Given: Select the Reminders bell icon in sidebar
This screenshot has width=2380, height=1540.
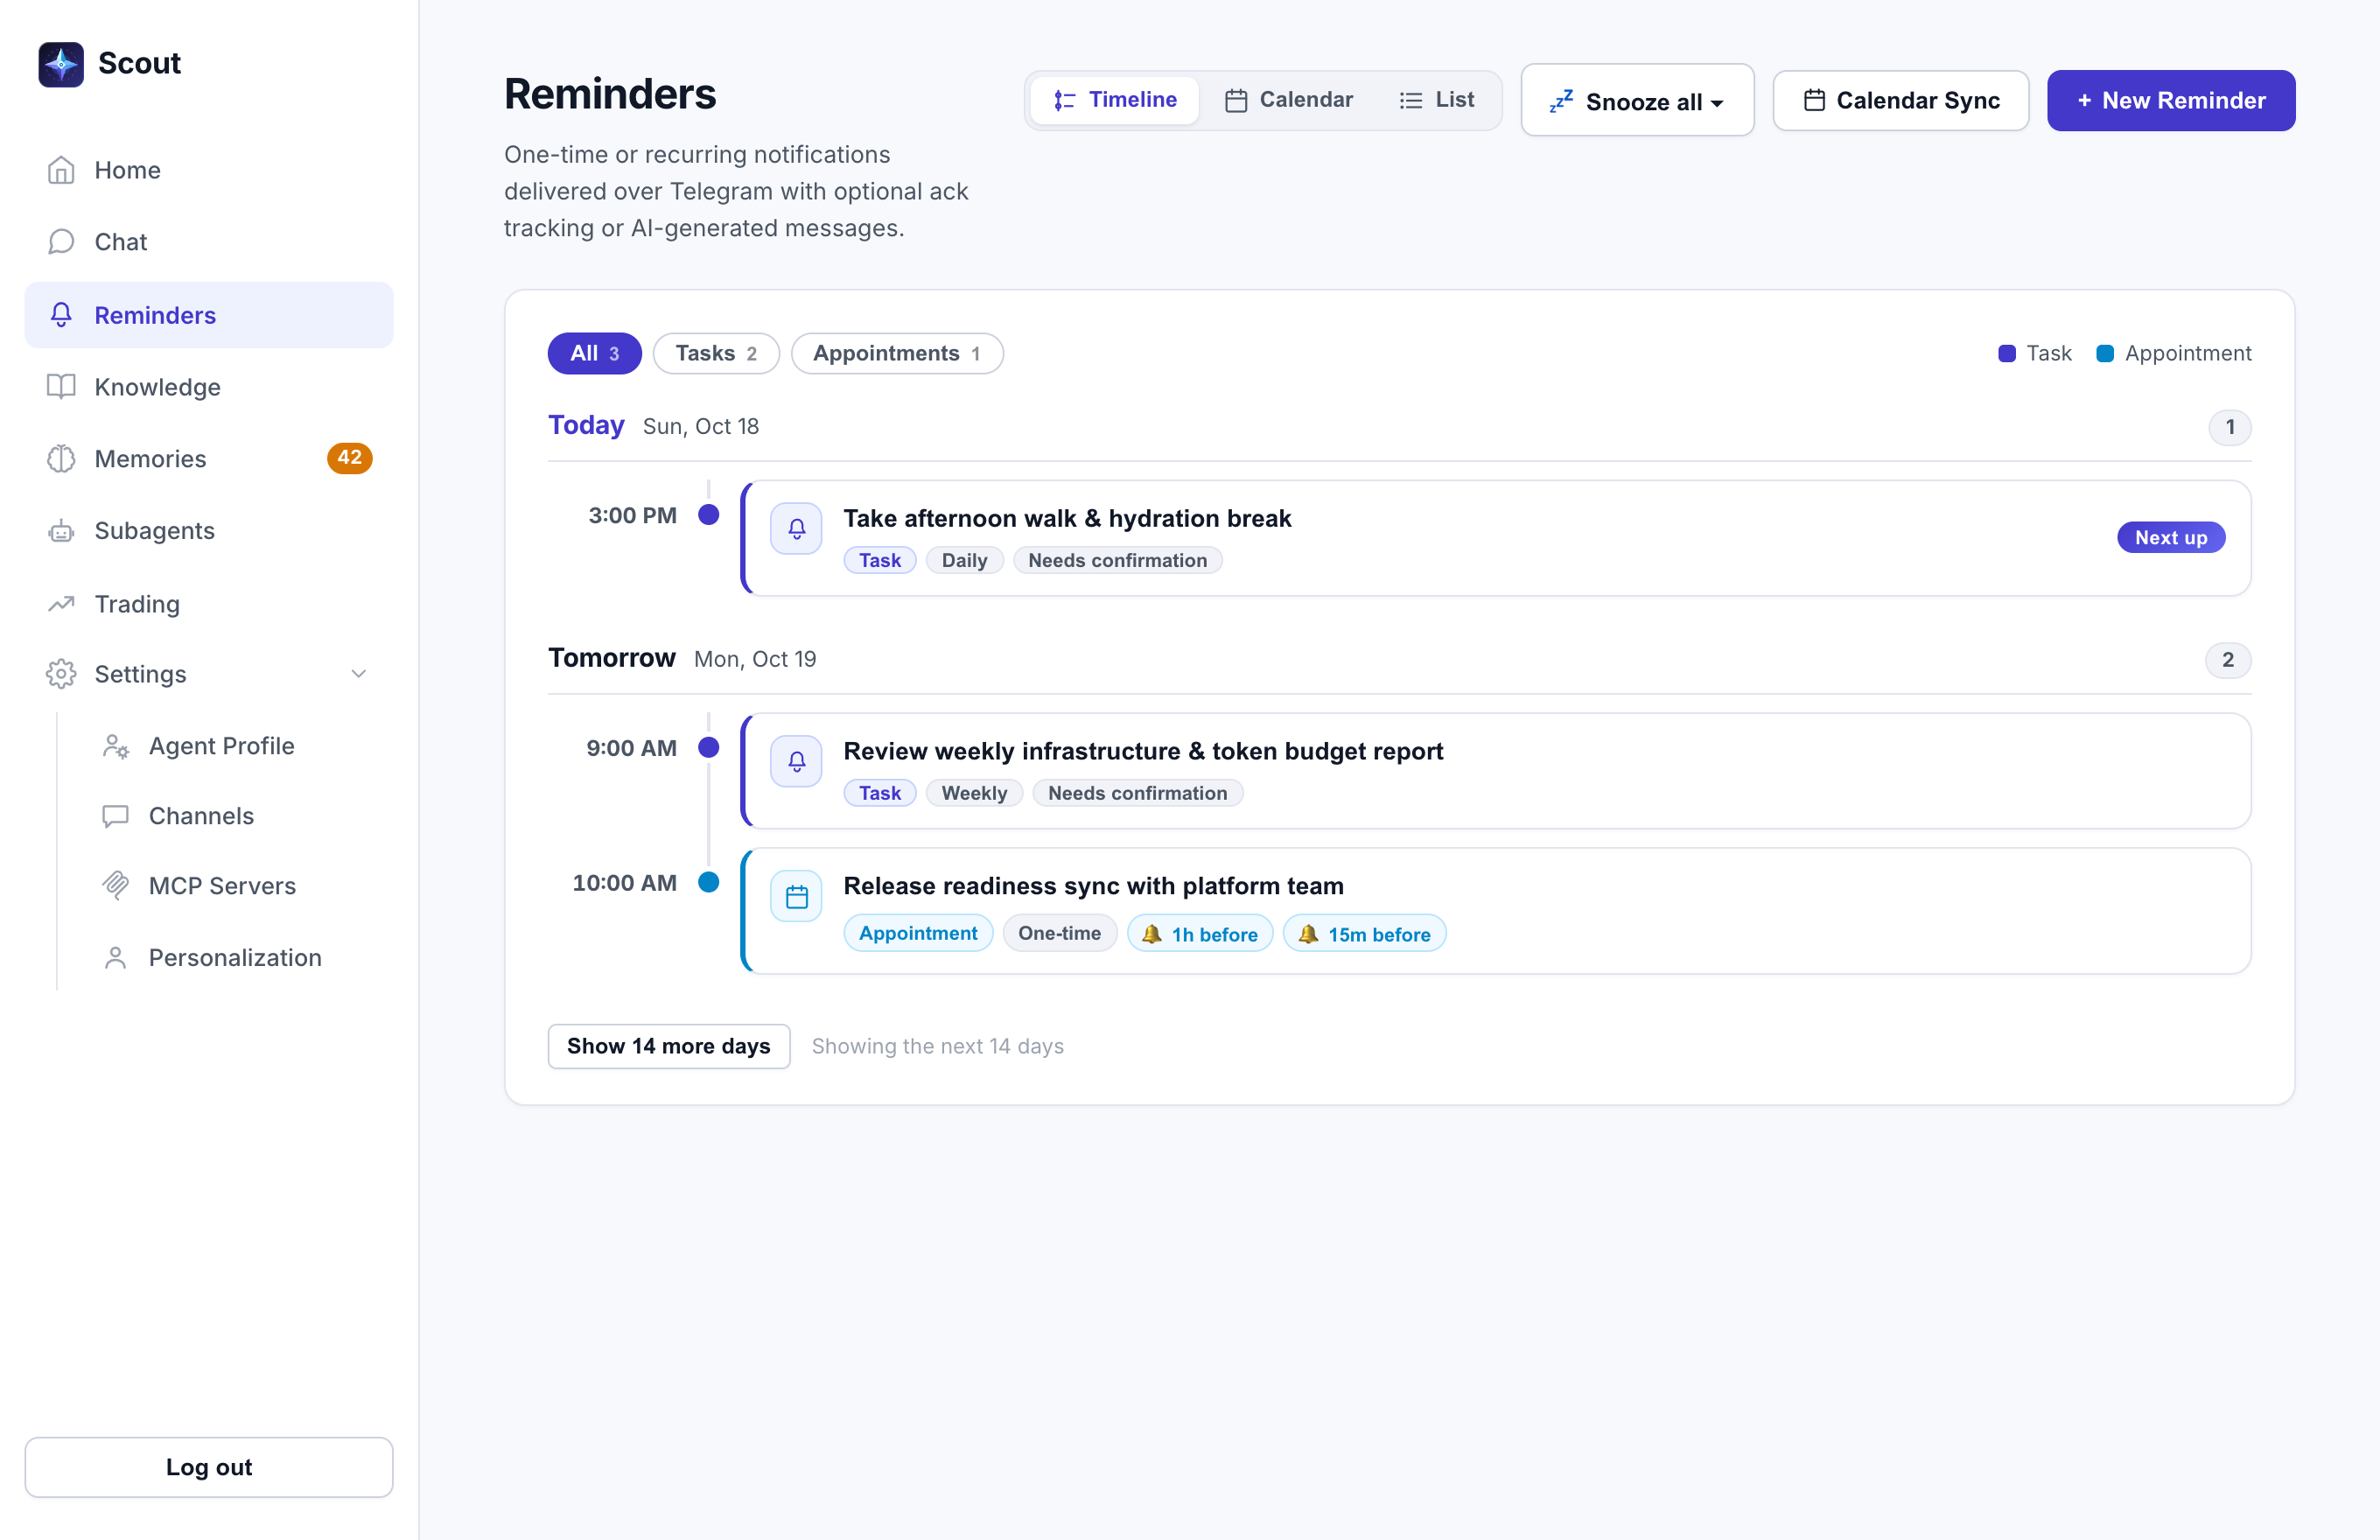Looking at the screenshot, I should click(61, 315).
